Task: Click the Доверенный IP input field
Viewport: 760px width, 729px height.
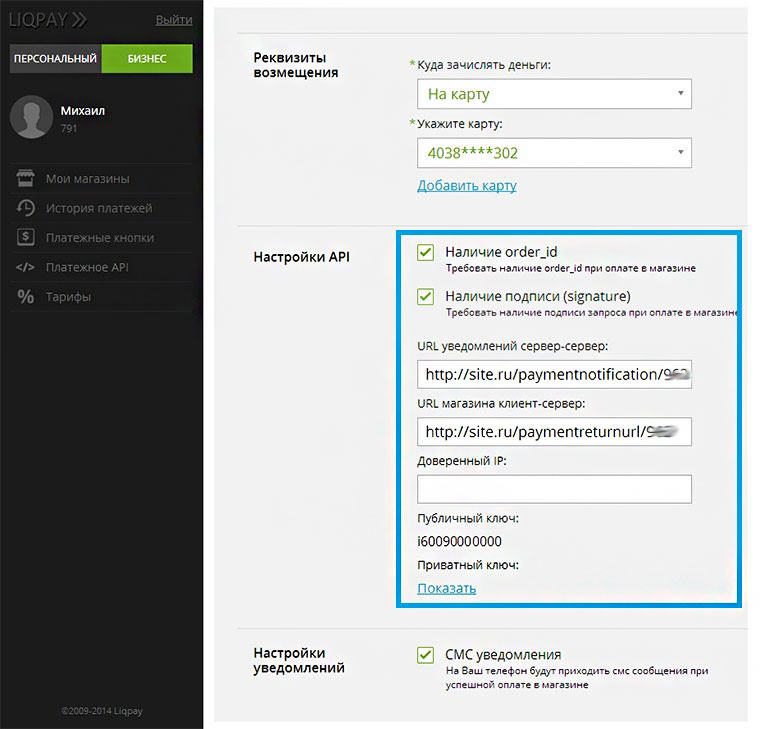Action: (554, 489)
